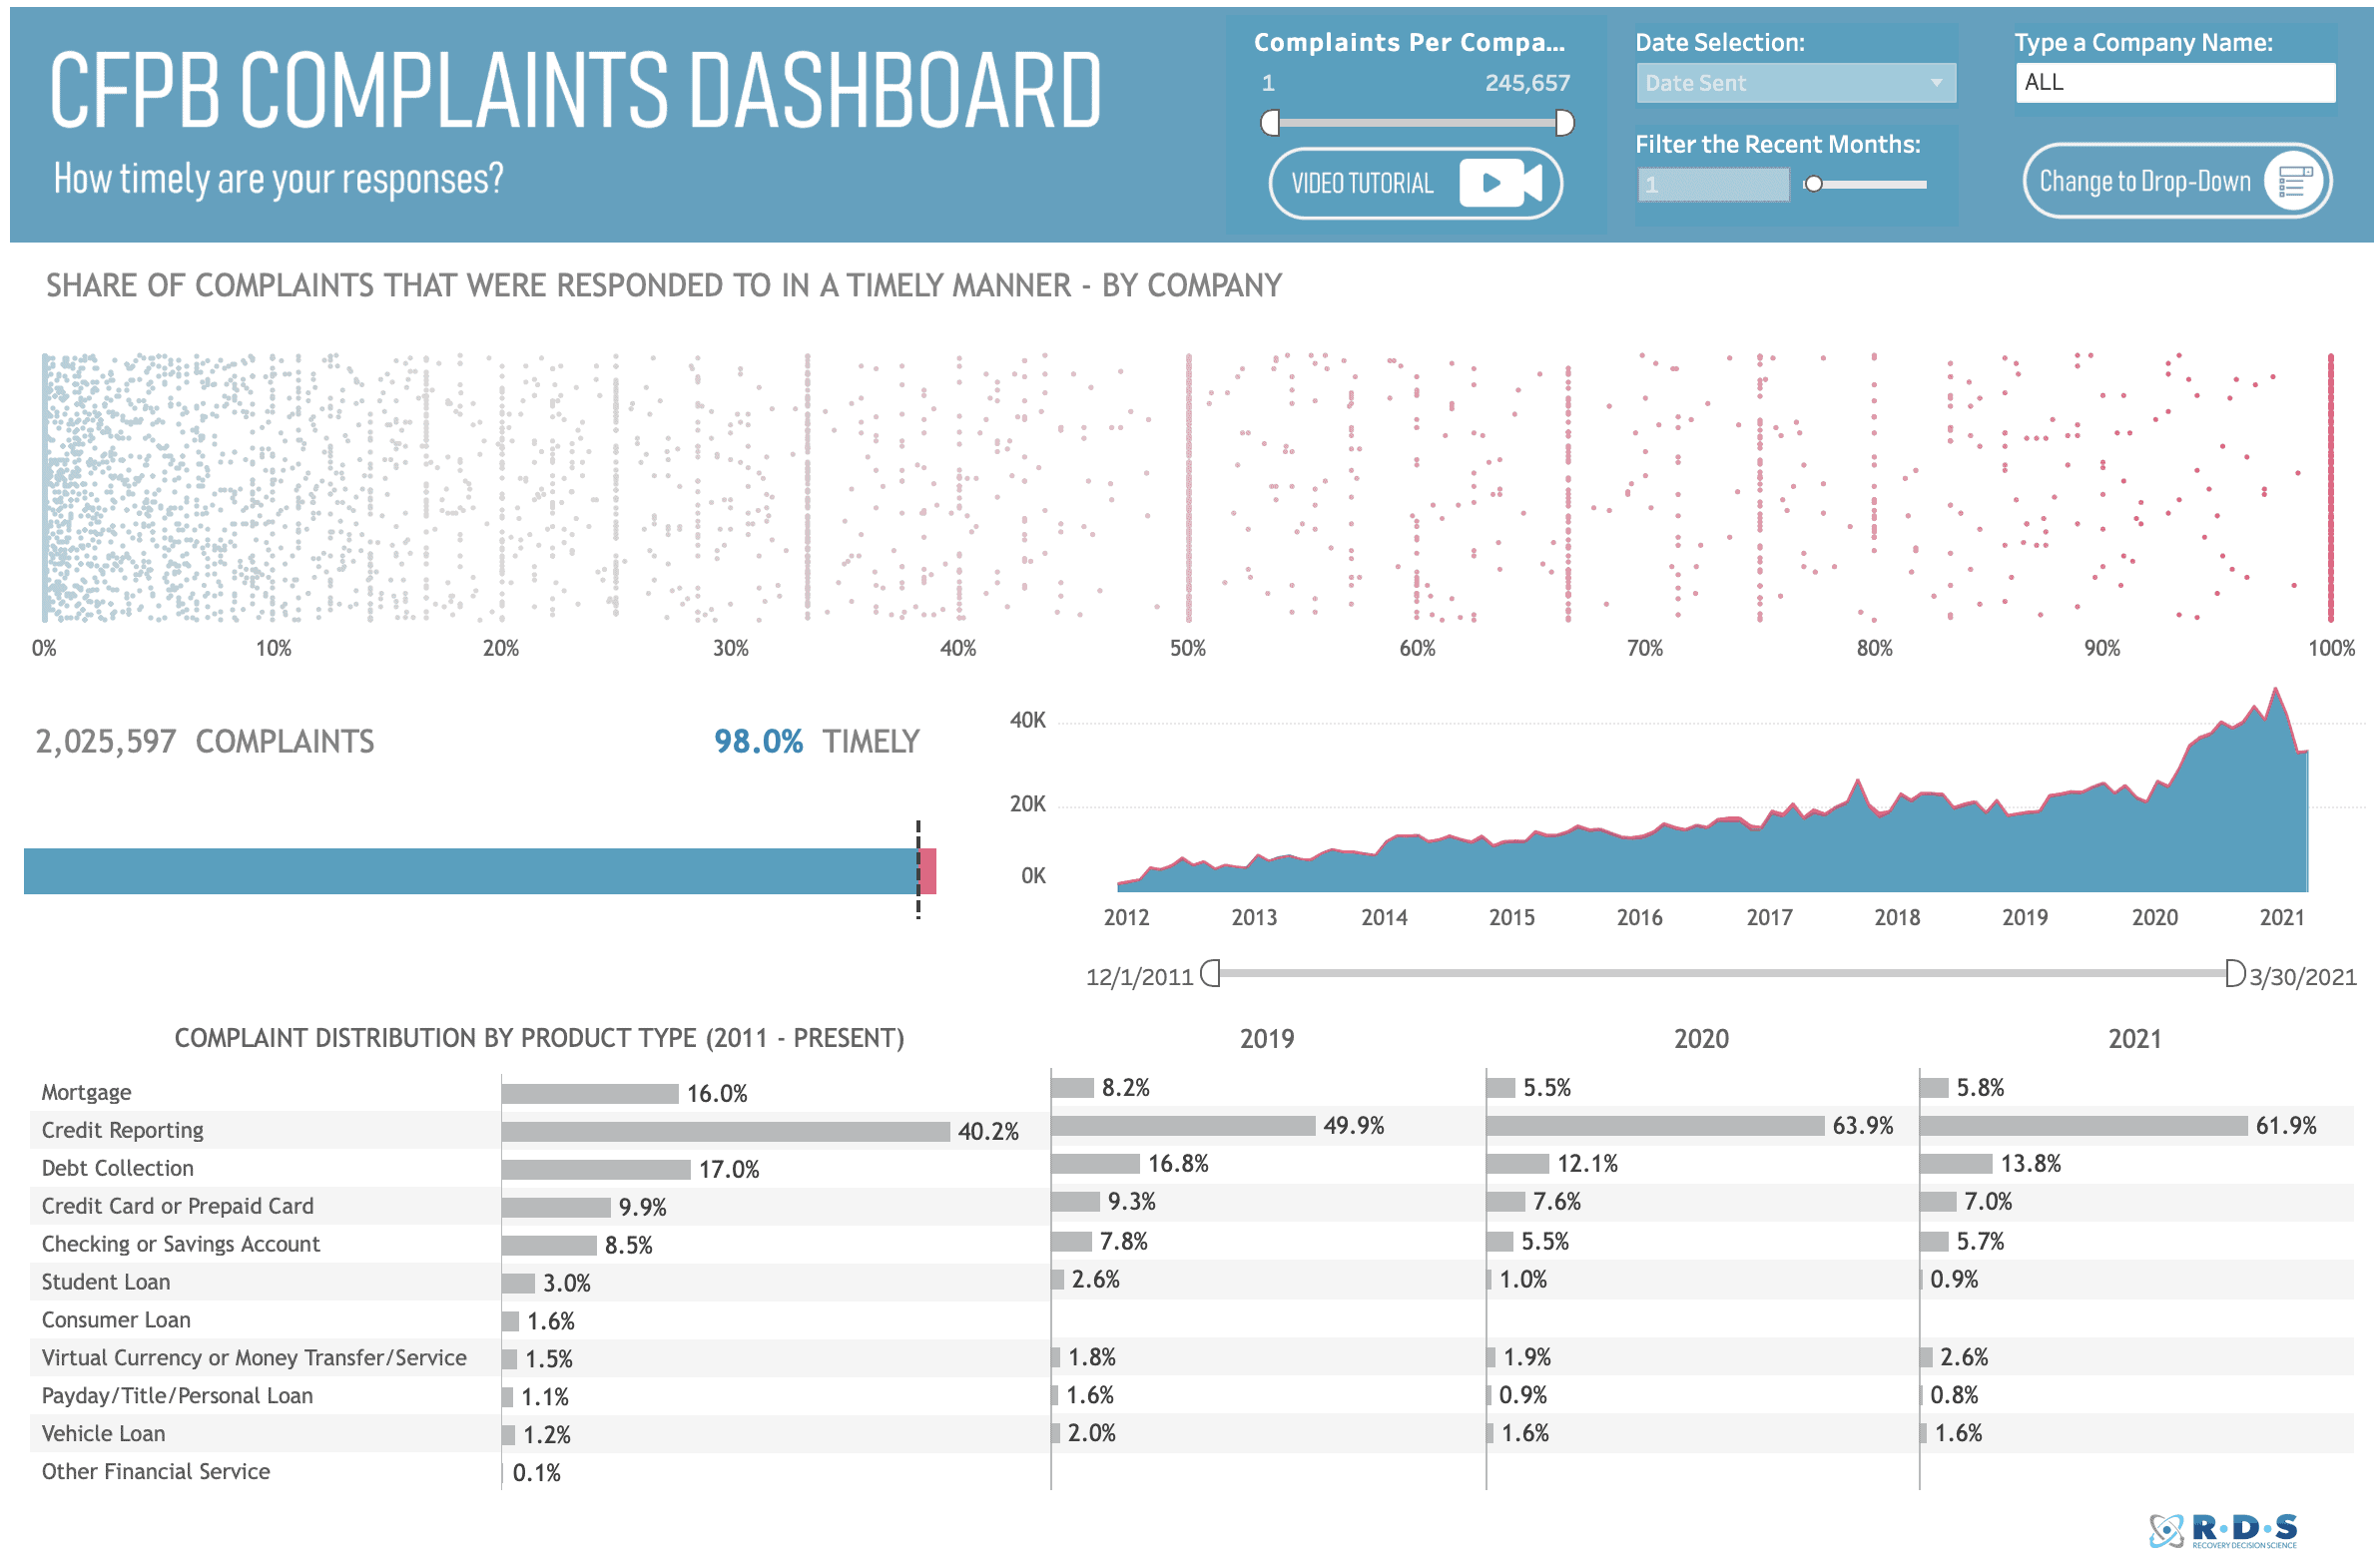Click right handle of complaints per company slider

pyautogui.click(x=1565, y=123)
